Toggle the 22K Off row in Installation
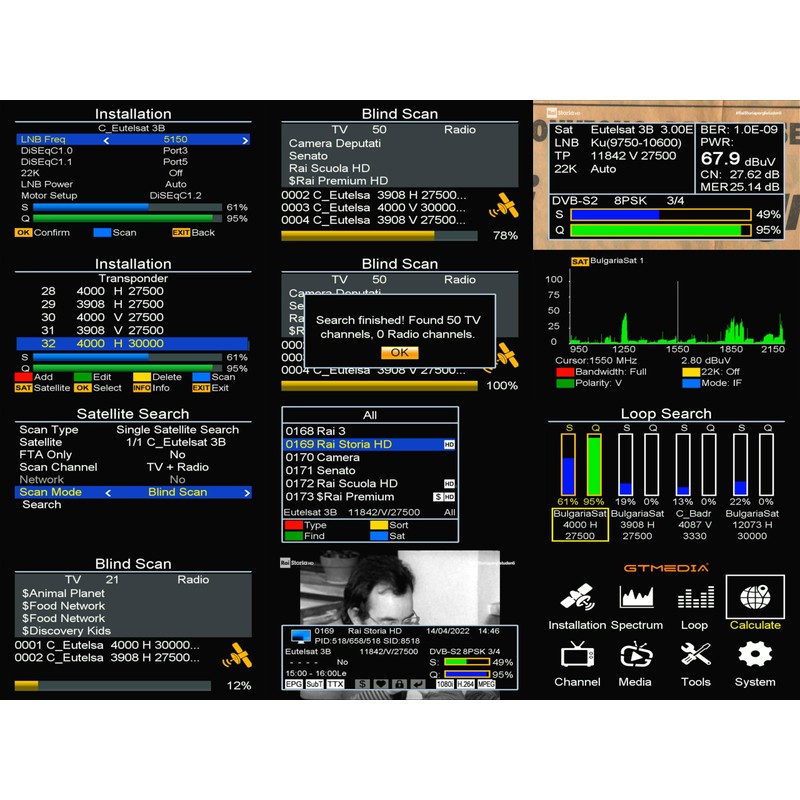 tap(134, 173)
